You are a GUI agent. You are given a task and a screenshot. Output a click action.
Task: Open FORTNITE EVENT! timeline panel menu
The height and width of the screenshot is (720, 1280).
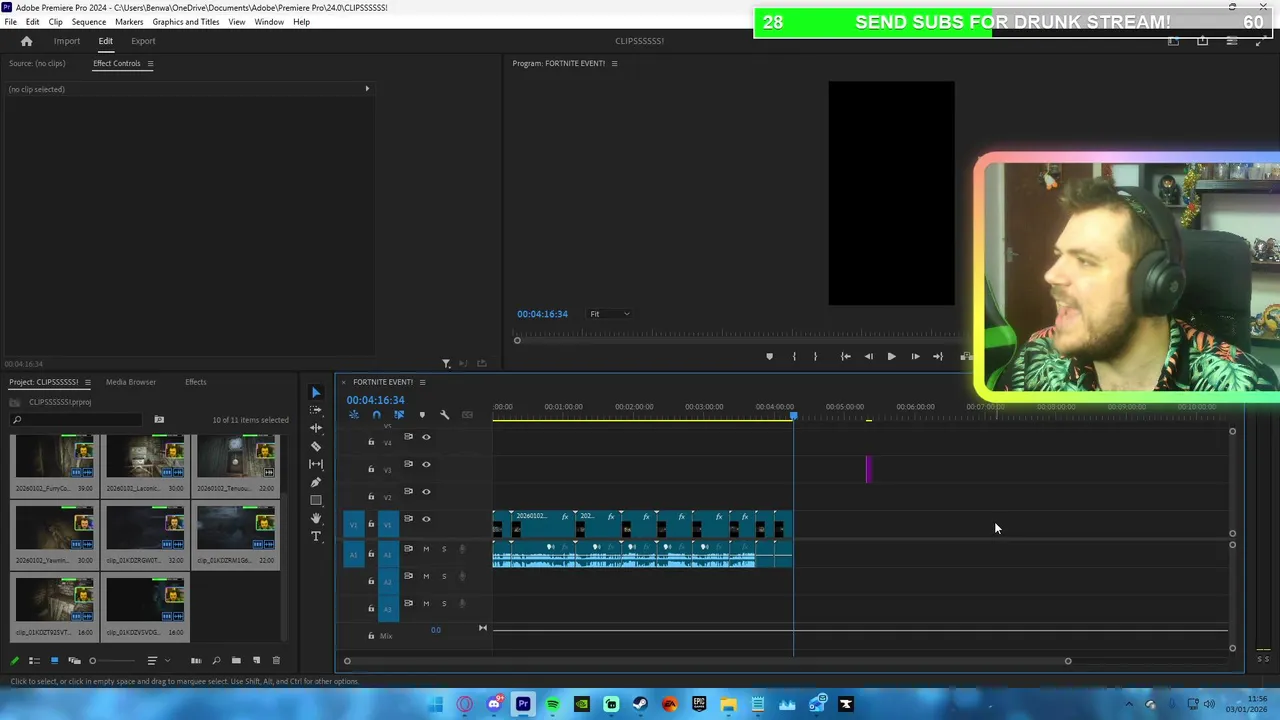(422, 382)
